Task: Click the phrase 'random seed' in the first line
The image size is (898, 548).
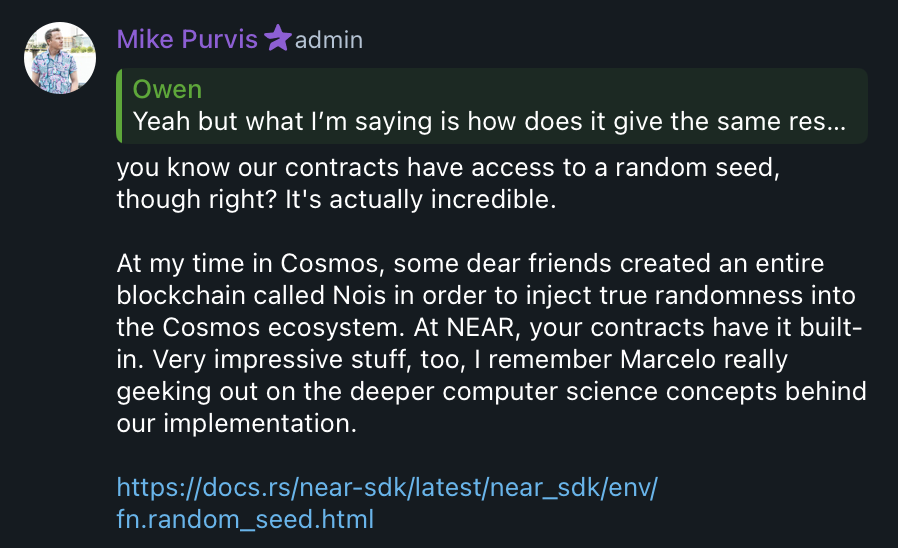Action: tap(694, 168)
